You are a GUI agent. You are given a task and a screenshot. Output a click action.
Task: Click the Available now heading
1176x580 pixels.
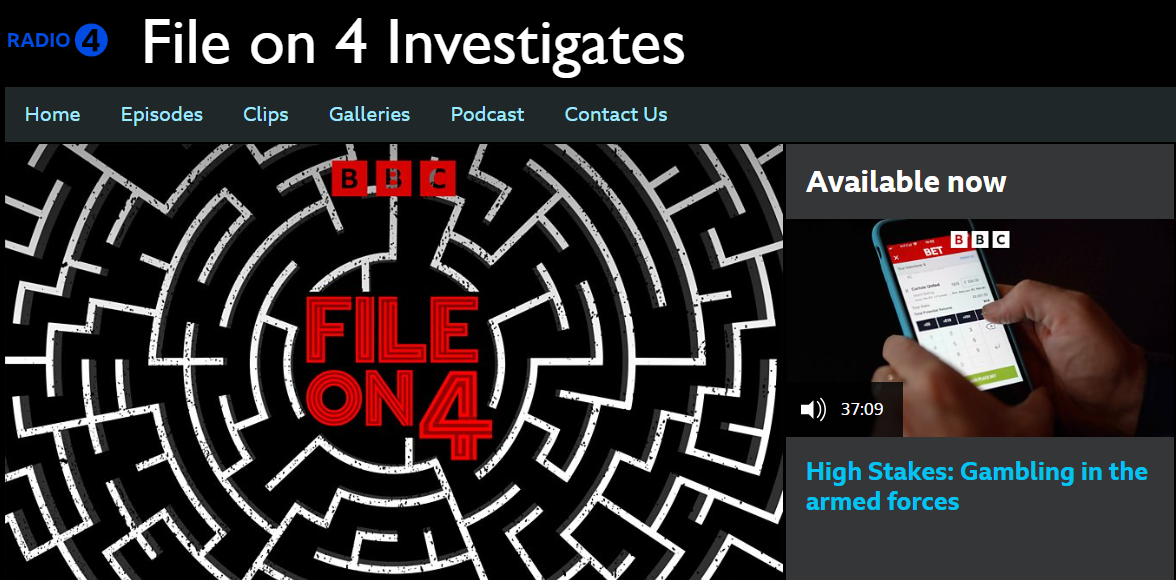[906, 182]
